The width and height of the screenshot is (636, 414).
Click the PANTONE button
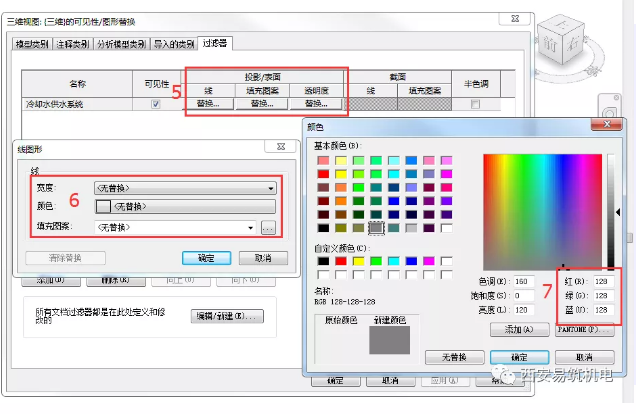click(x=584, y=330)
